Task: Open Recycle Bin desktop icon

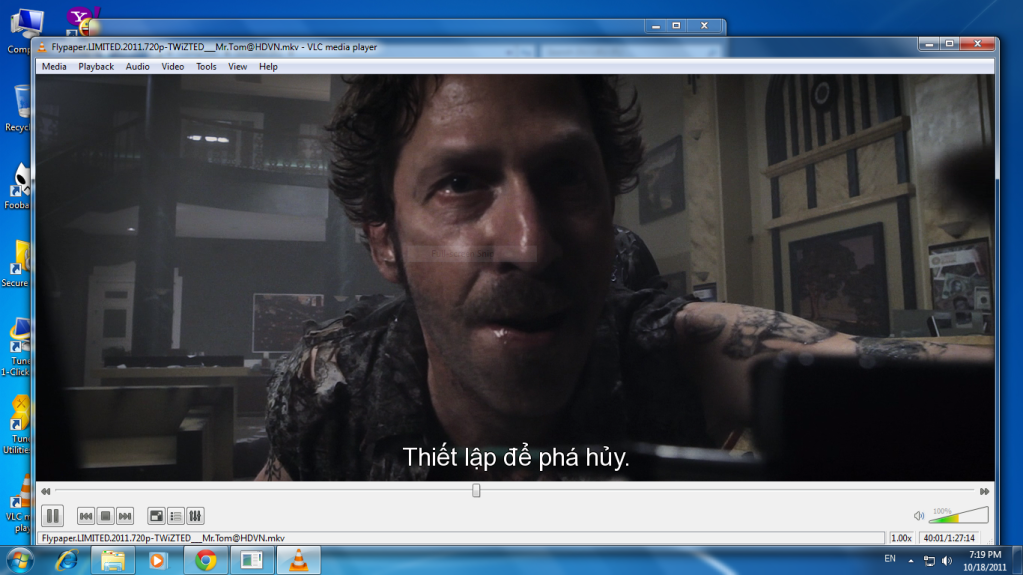Action: click(18, 108)
